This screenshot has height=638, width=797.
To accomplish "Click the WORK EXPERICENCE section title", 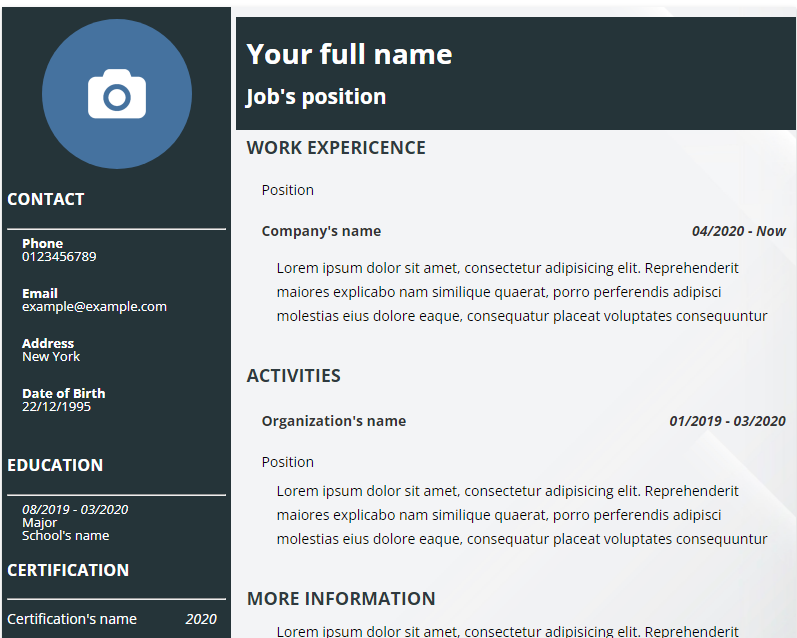I will click(336, 148).
